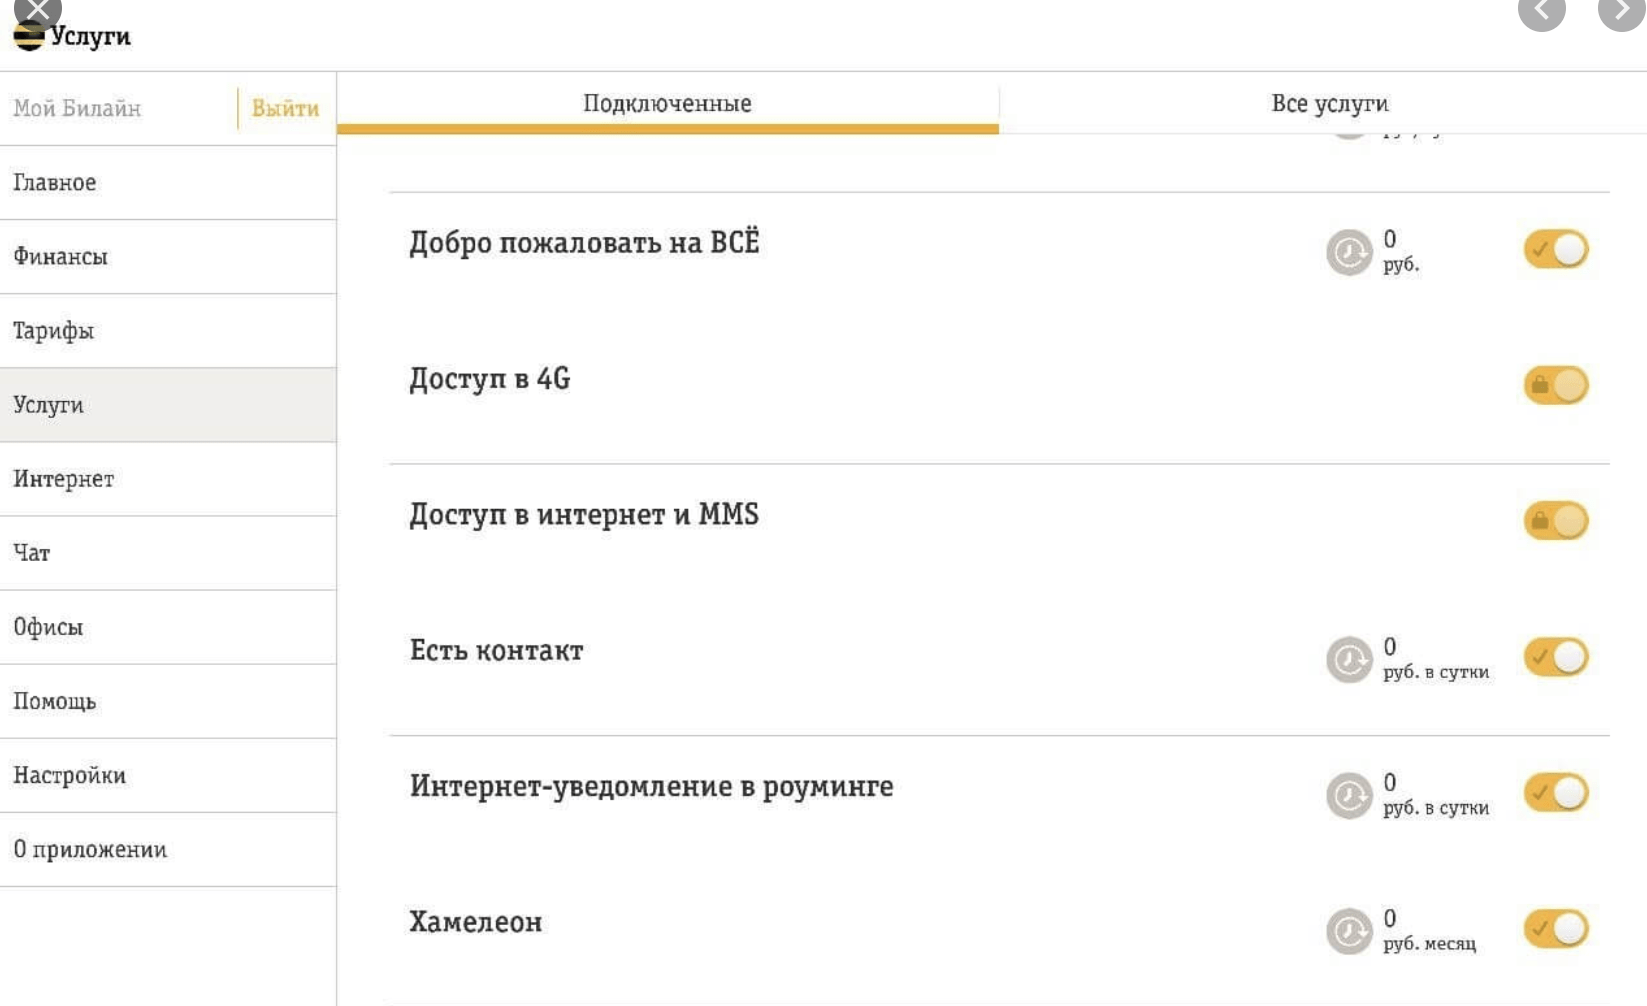Disable the Хамелеон service switch
This screenshot has width=1647, height=1006.
(x=1557, y=928)
